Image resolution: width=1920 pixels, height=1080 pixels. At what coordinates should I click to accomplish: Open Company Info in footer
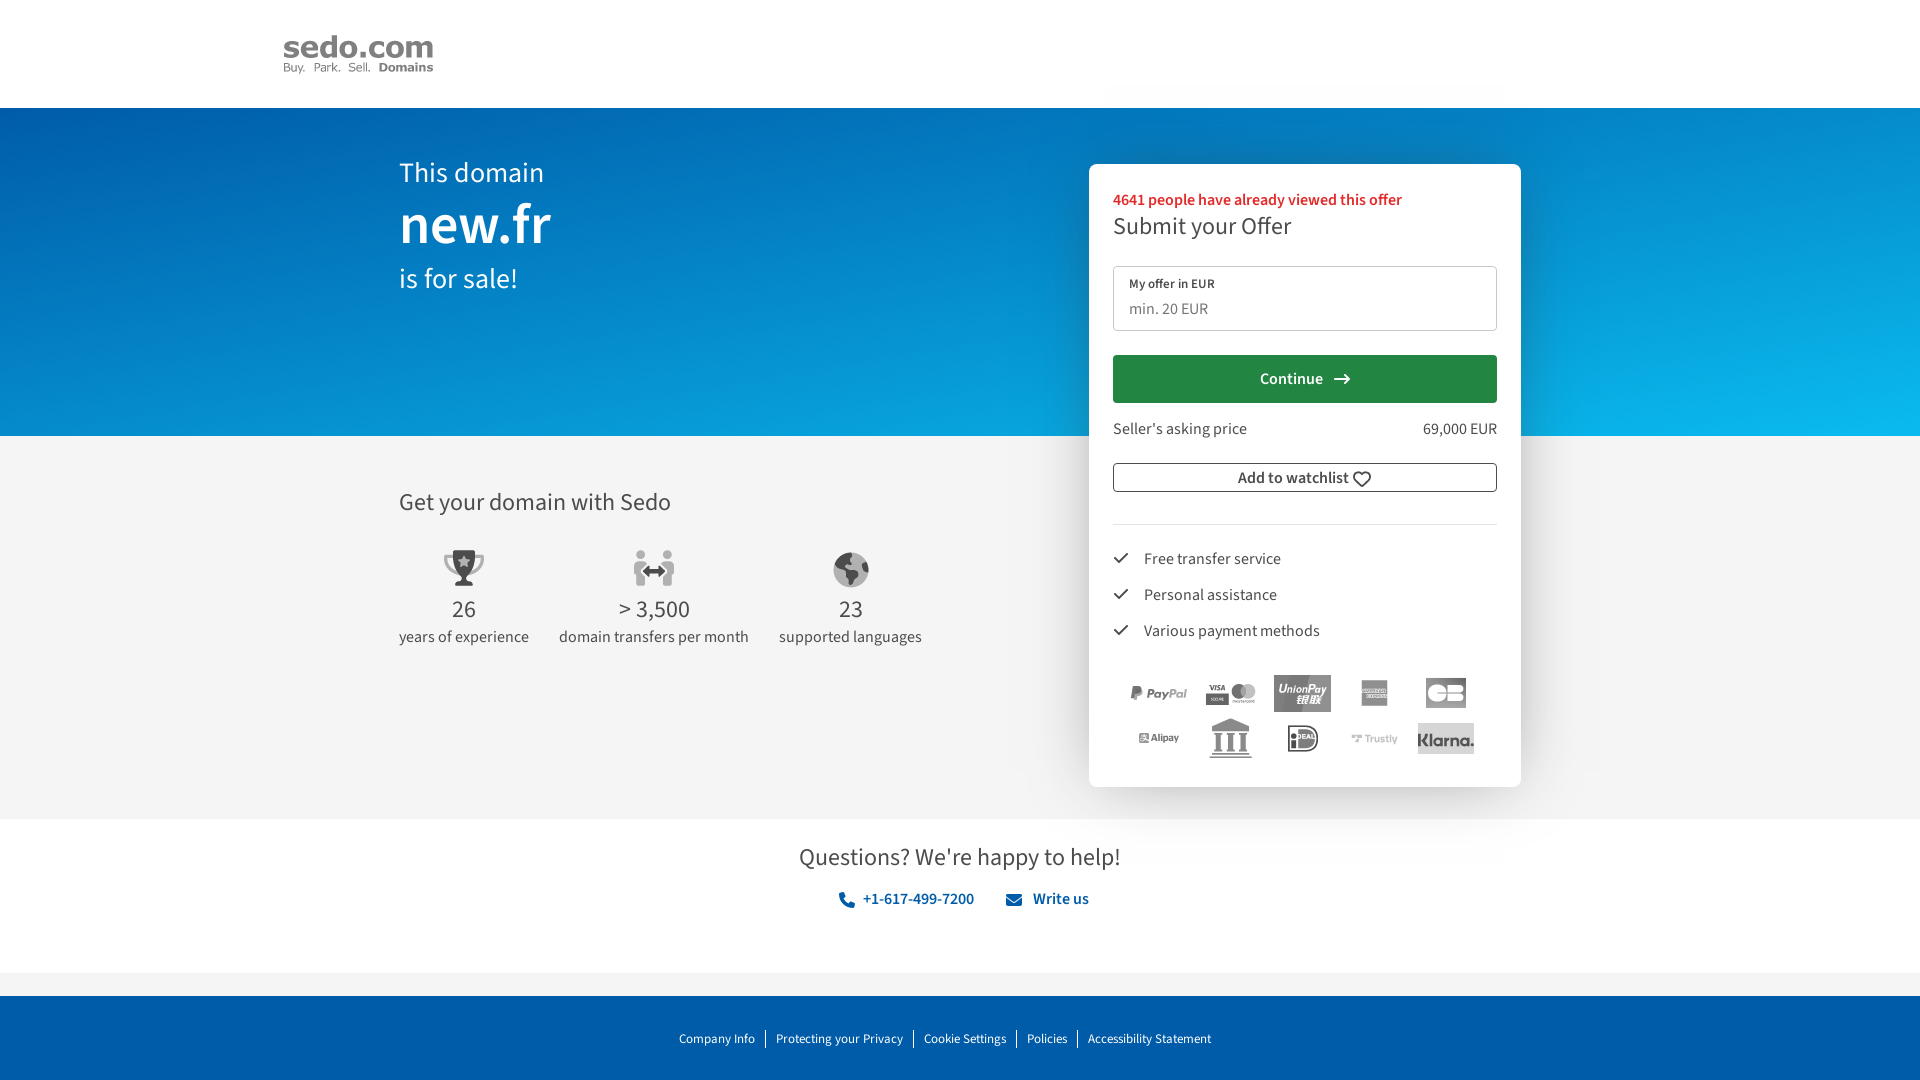(x=716, y=1039)
